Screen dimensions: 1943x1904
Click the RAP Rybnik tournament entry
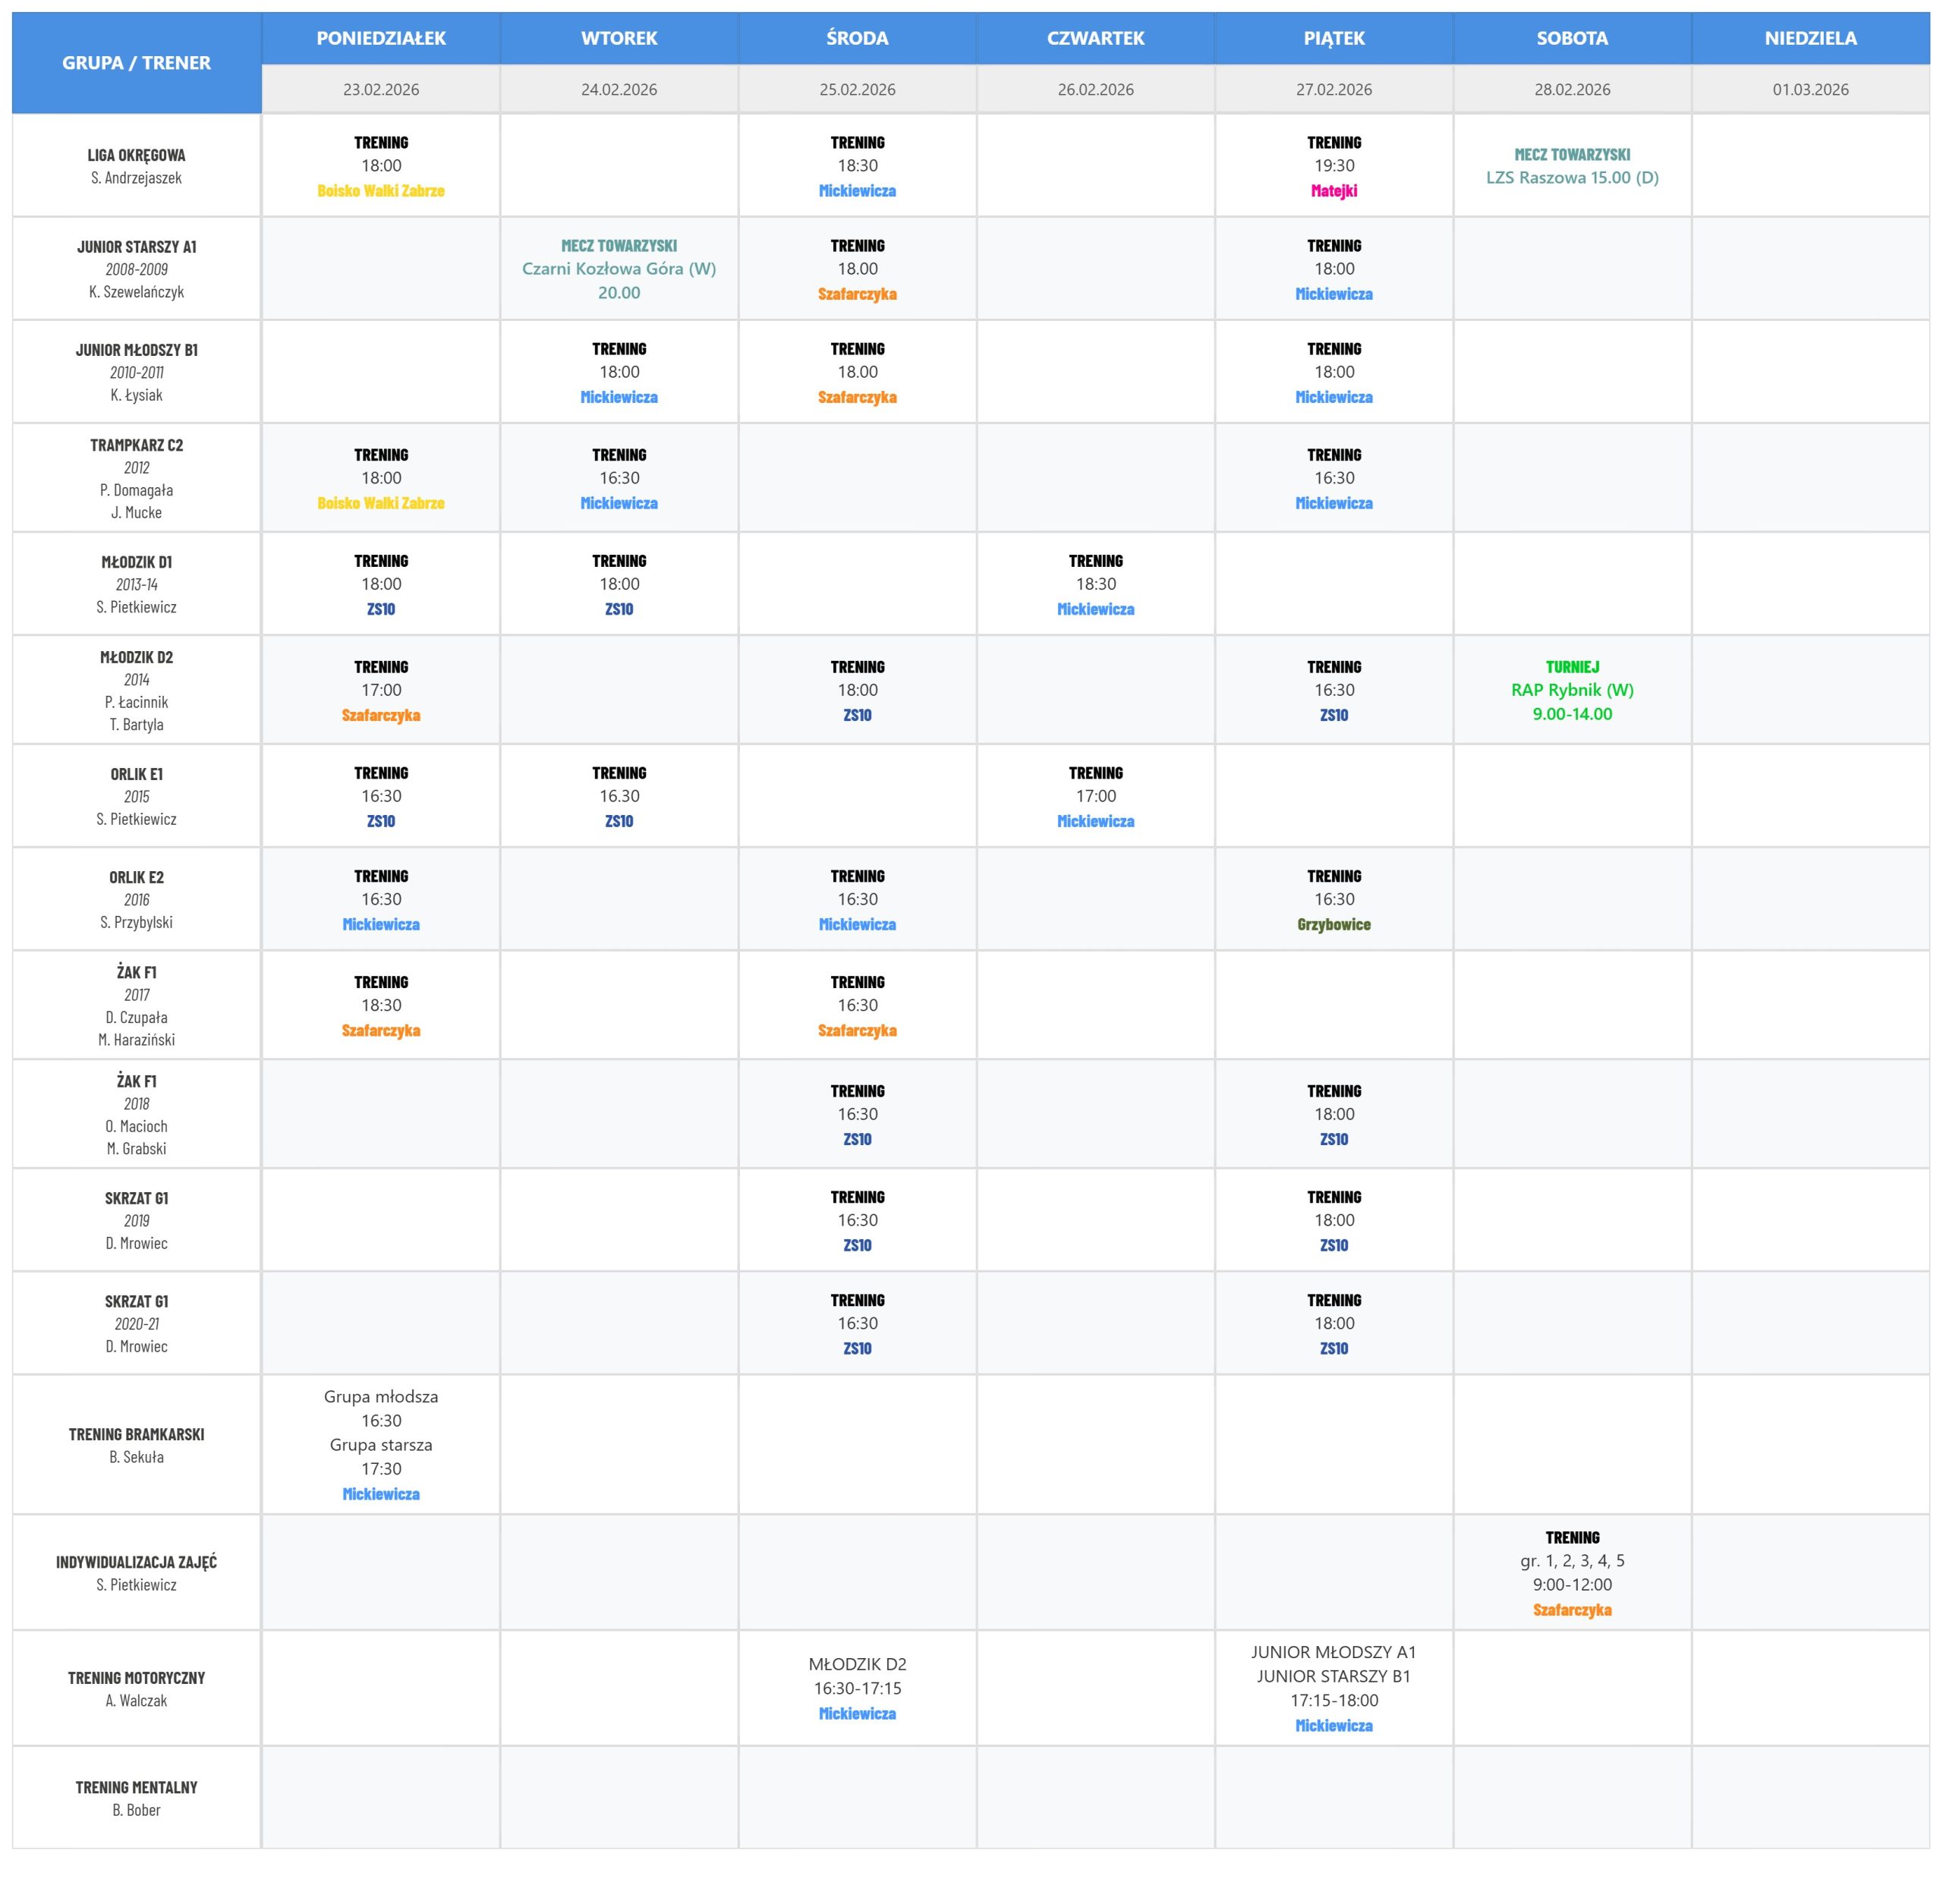tap(1572, 690)
